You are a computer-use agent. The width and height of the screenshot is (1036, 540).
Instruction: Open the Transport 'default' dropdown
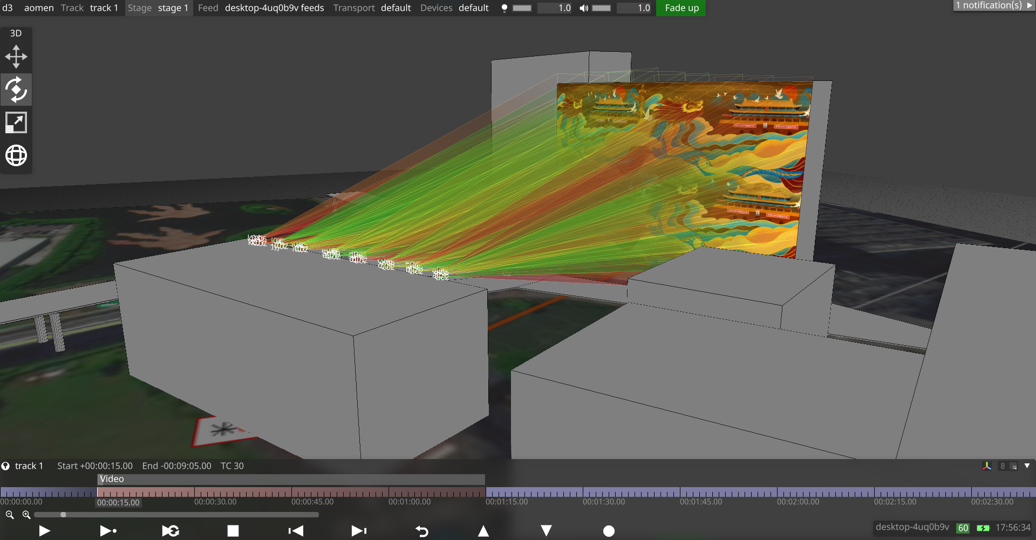[395, 8]
